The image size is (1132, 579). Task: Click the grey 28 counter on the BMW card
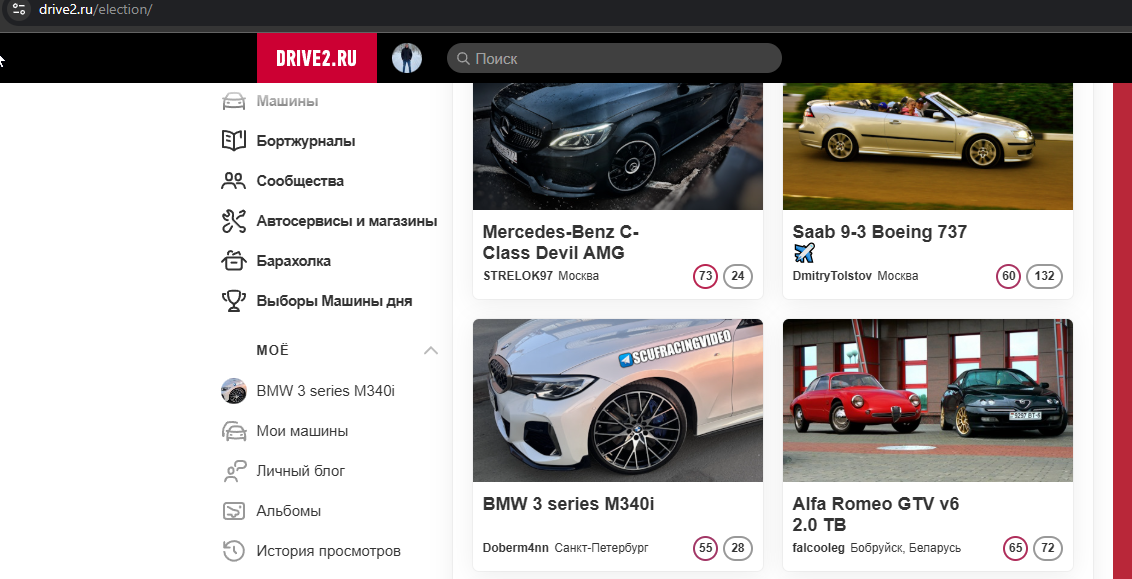click(738, 549)
